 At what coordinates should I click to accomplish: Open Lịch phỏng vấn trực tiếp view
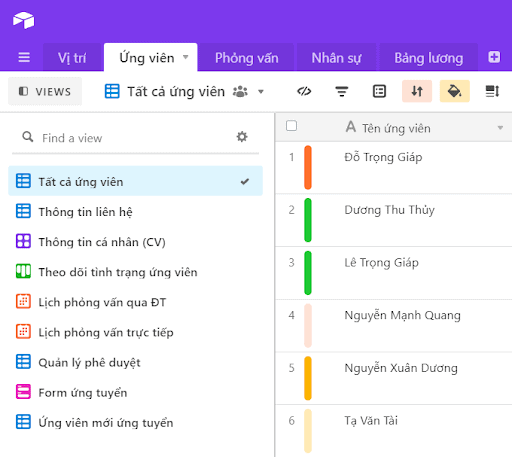[135, 332]
